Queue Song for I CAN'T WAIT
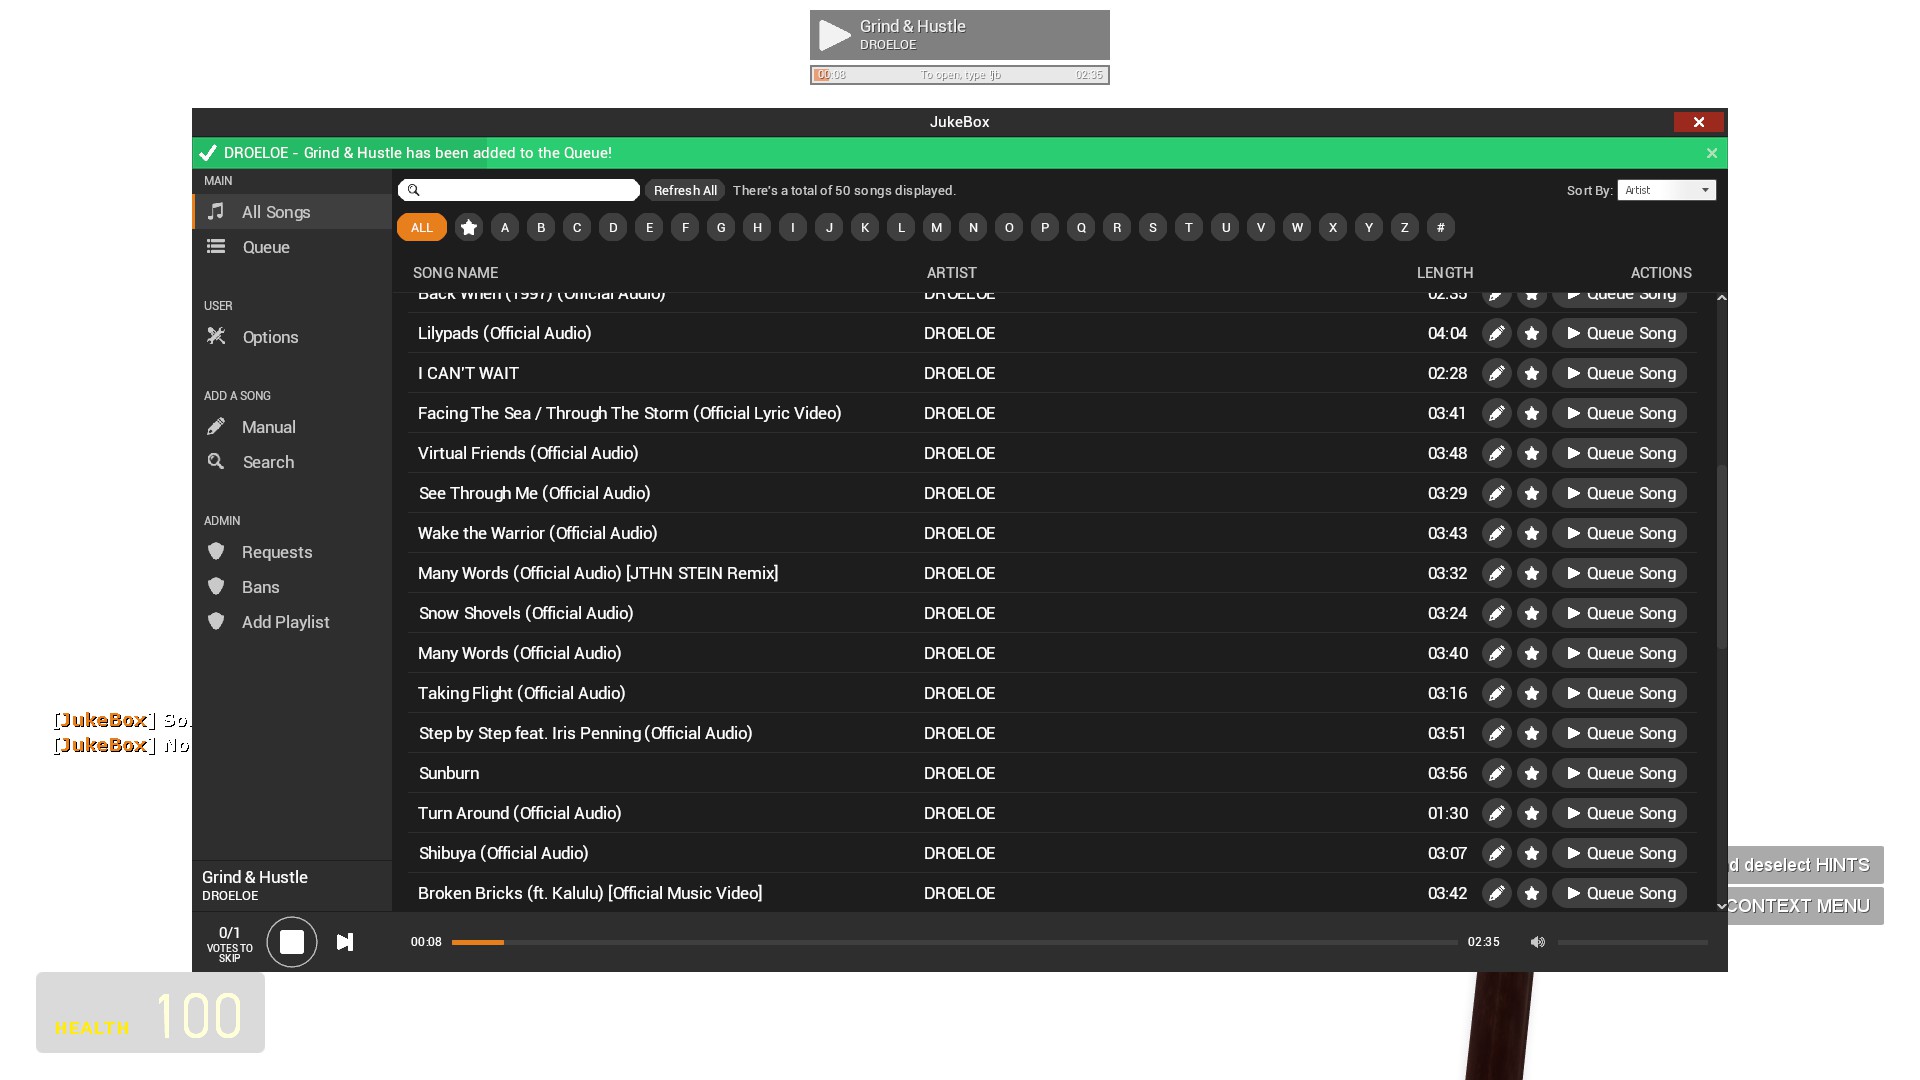The width and height of the screenshot is (1920, 1080). (x=1620, y=373)
